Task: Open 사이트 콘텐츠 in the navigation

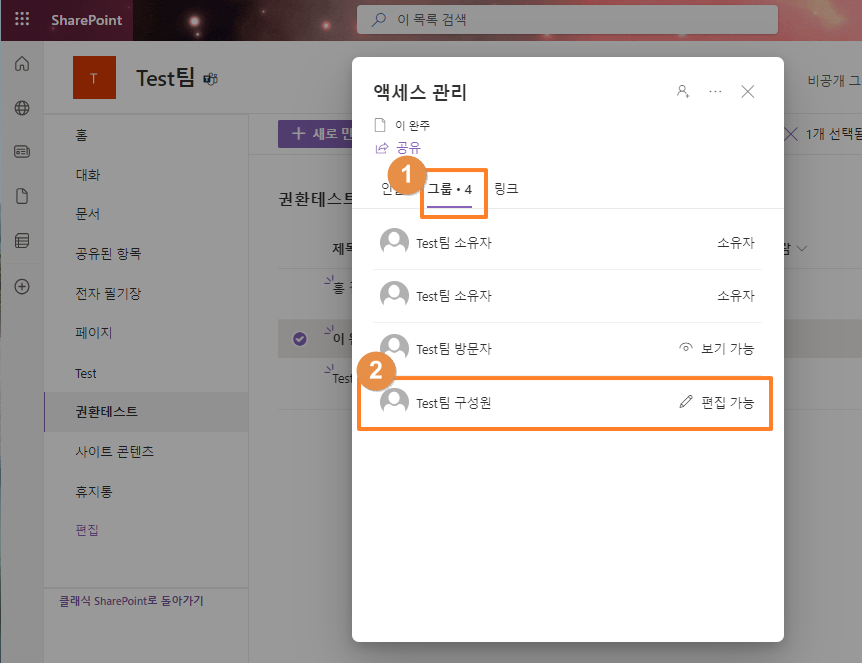Action: [114, 451]
